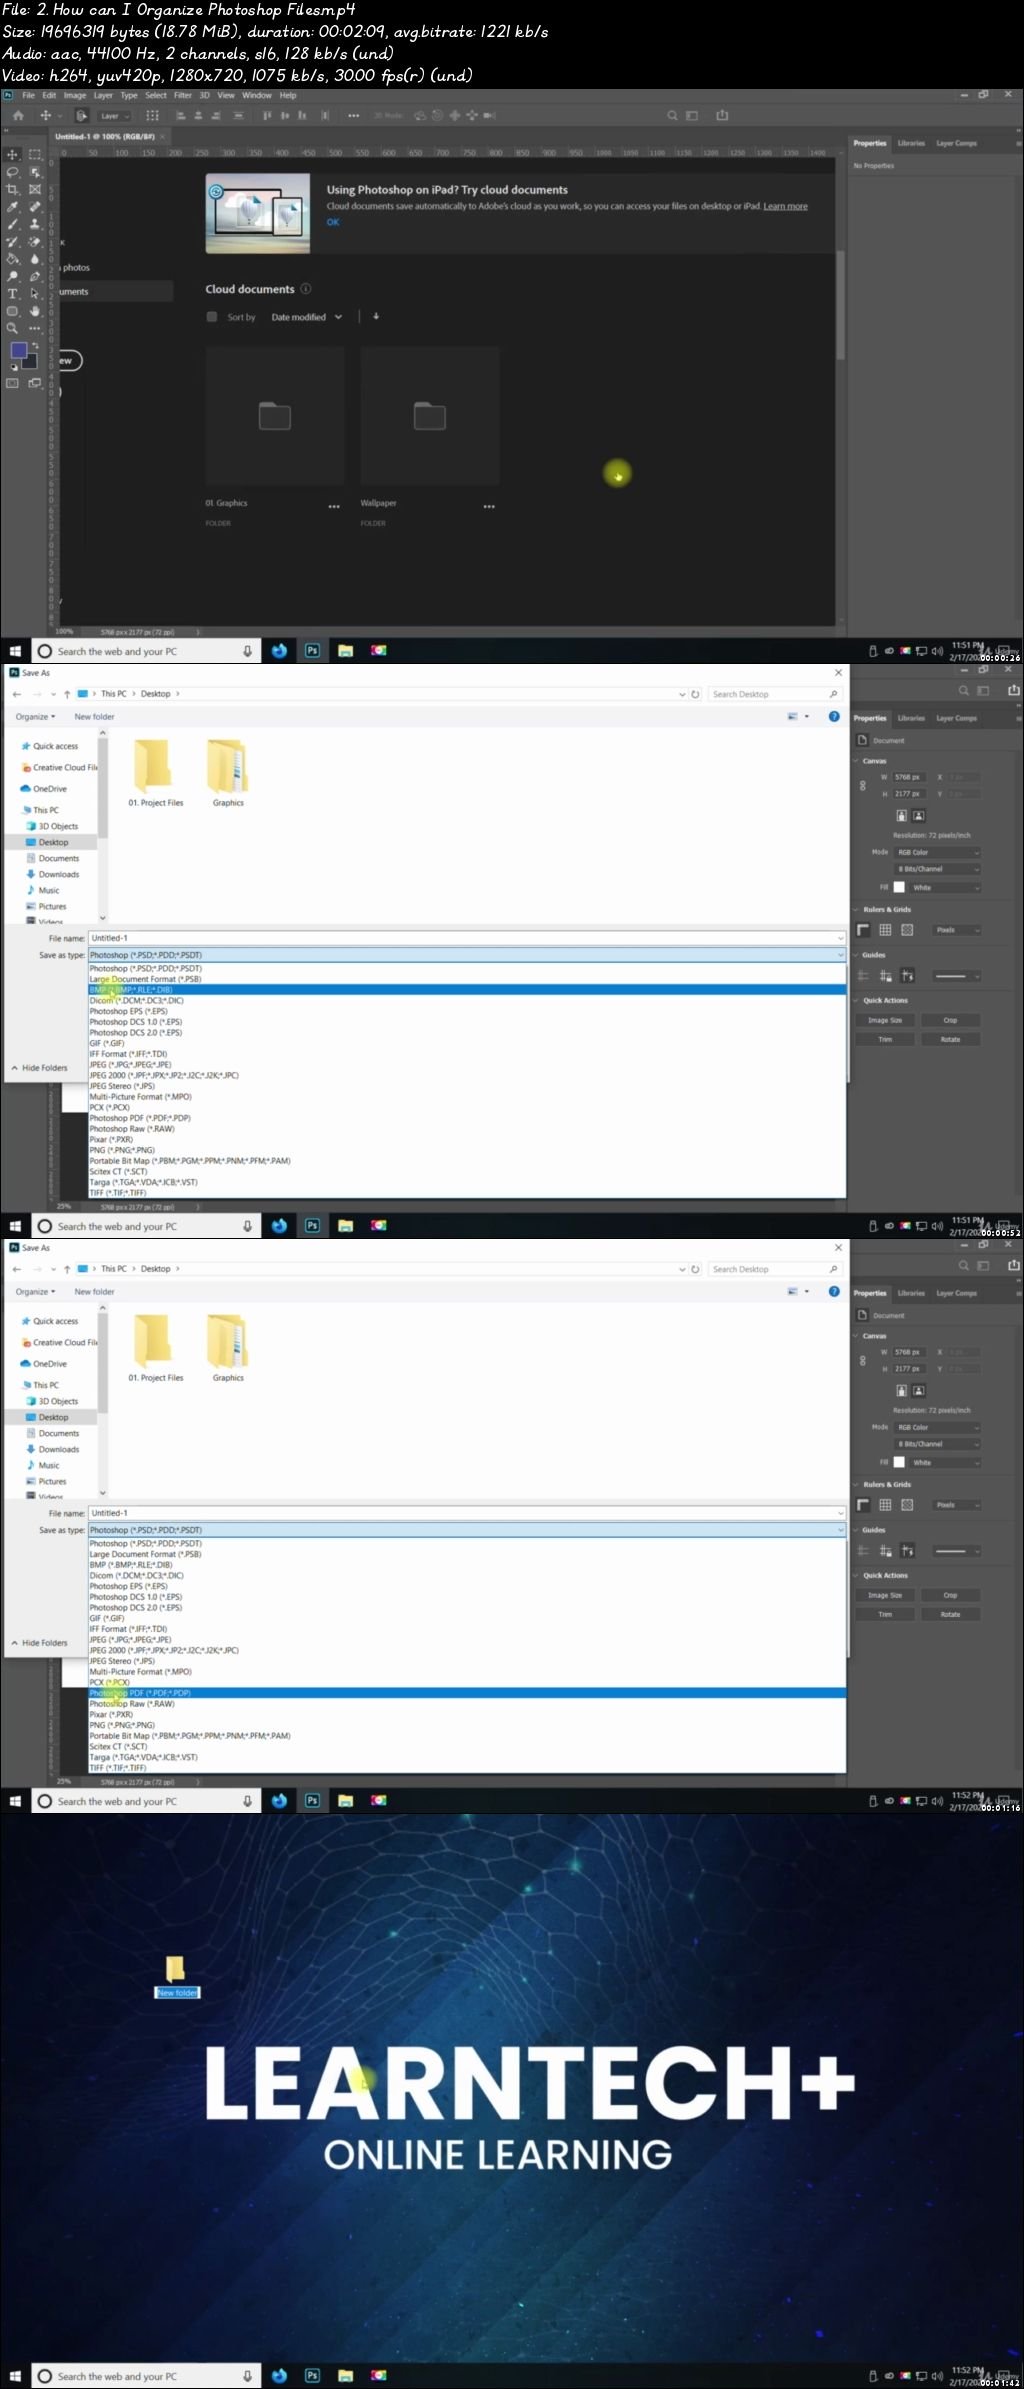Click the File Explorer taskbar icon in the 00:01:42 frame
Screen dimensions: 1024x2389
(x=345, y=2376)
